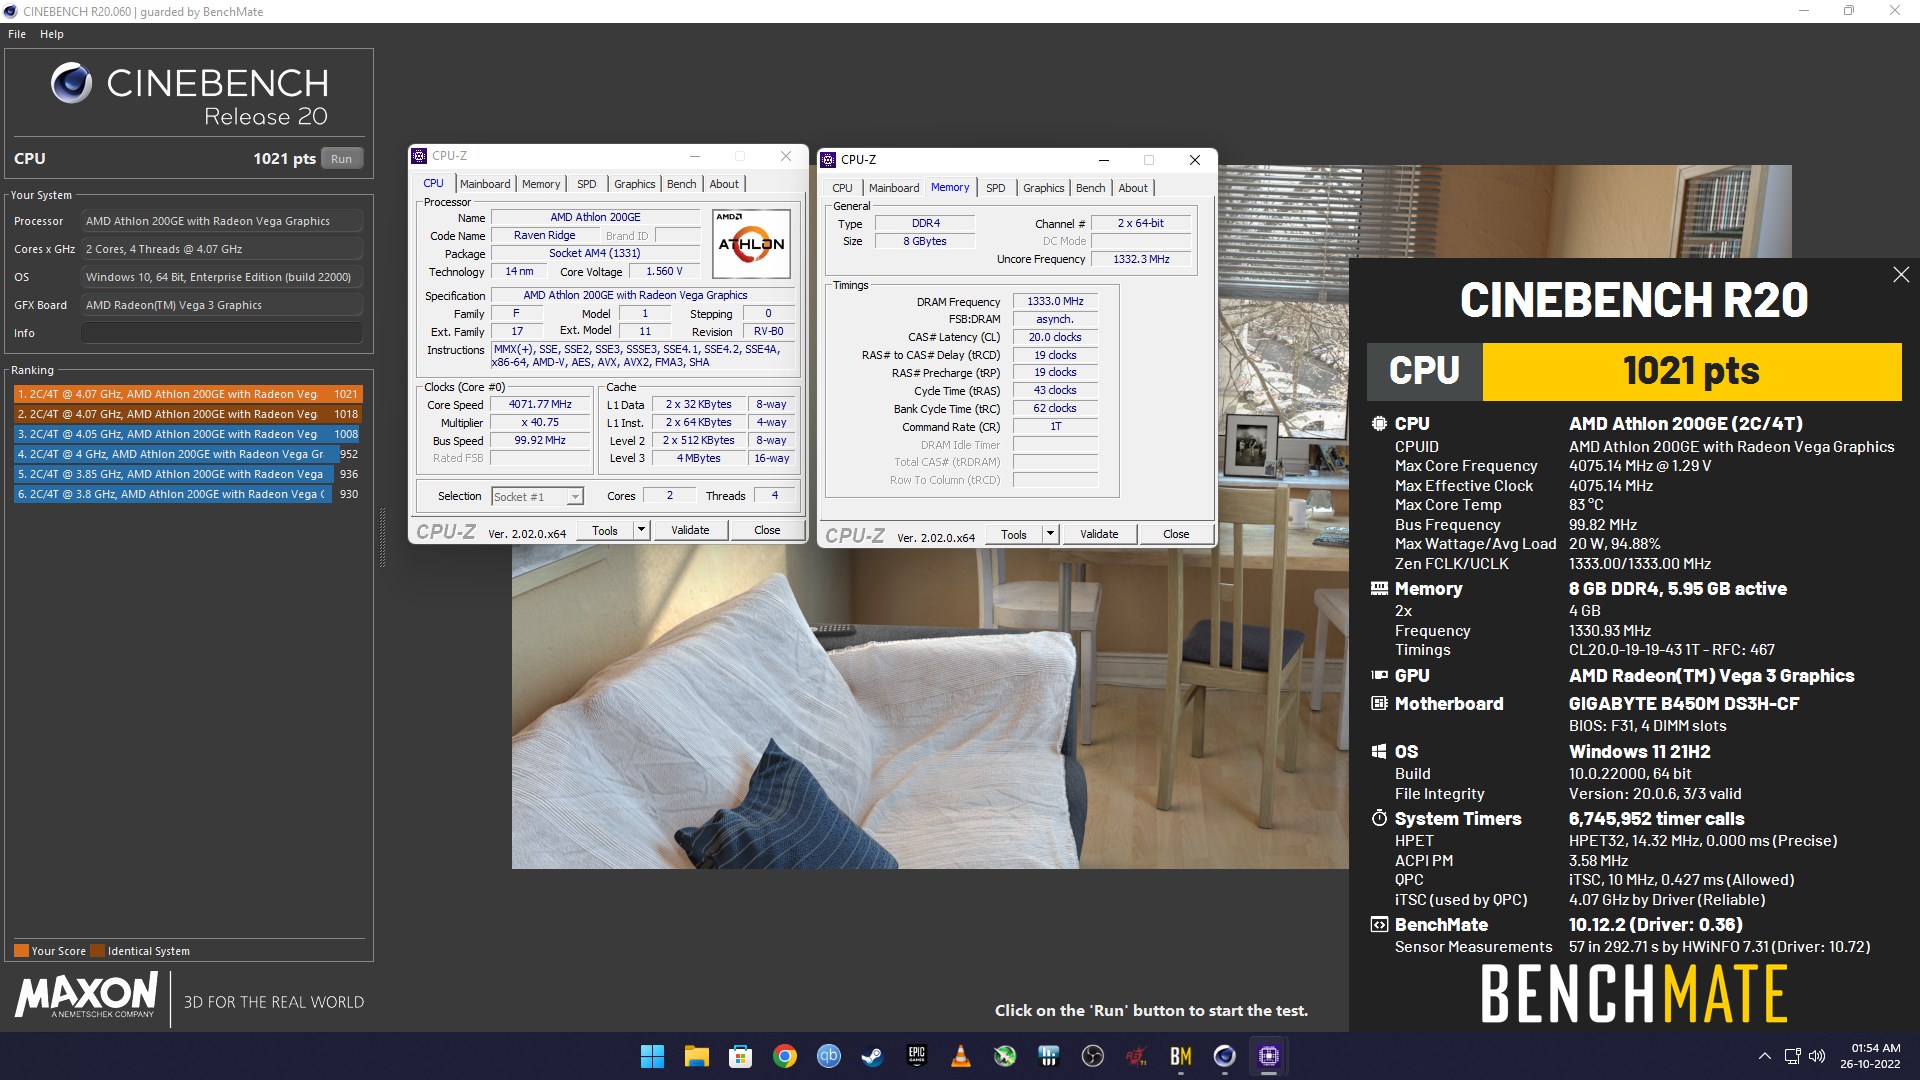Click the Cinebench logo sphere icon
1920x1080 pixels.
coord(72,83)
